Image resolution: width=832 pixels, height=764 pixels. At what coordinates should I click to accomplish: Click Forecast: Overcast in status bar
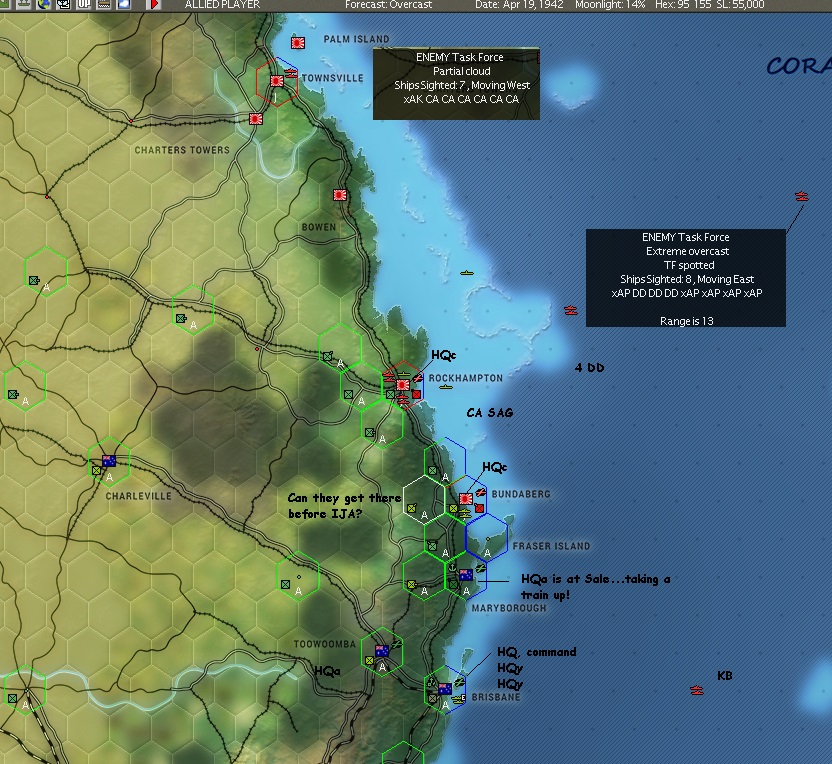pos(388,5)
